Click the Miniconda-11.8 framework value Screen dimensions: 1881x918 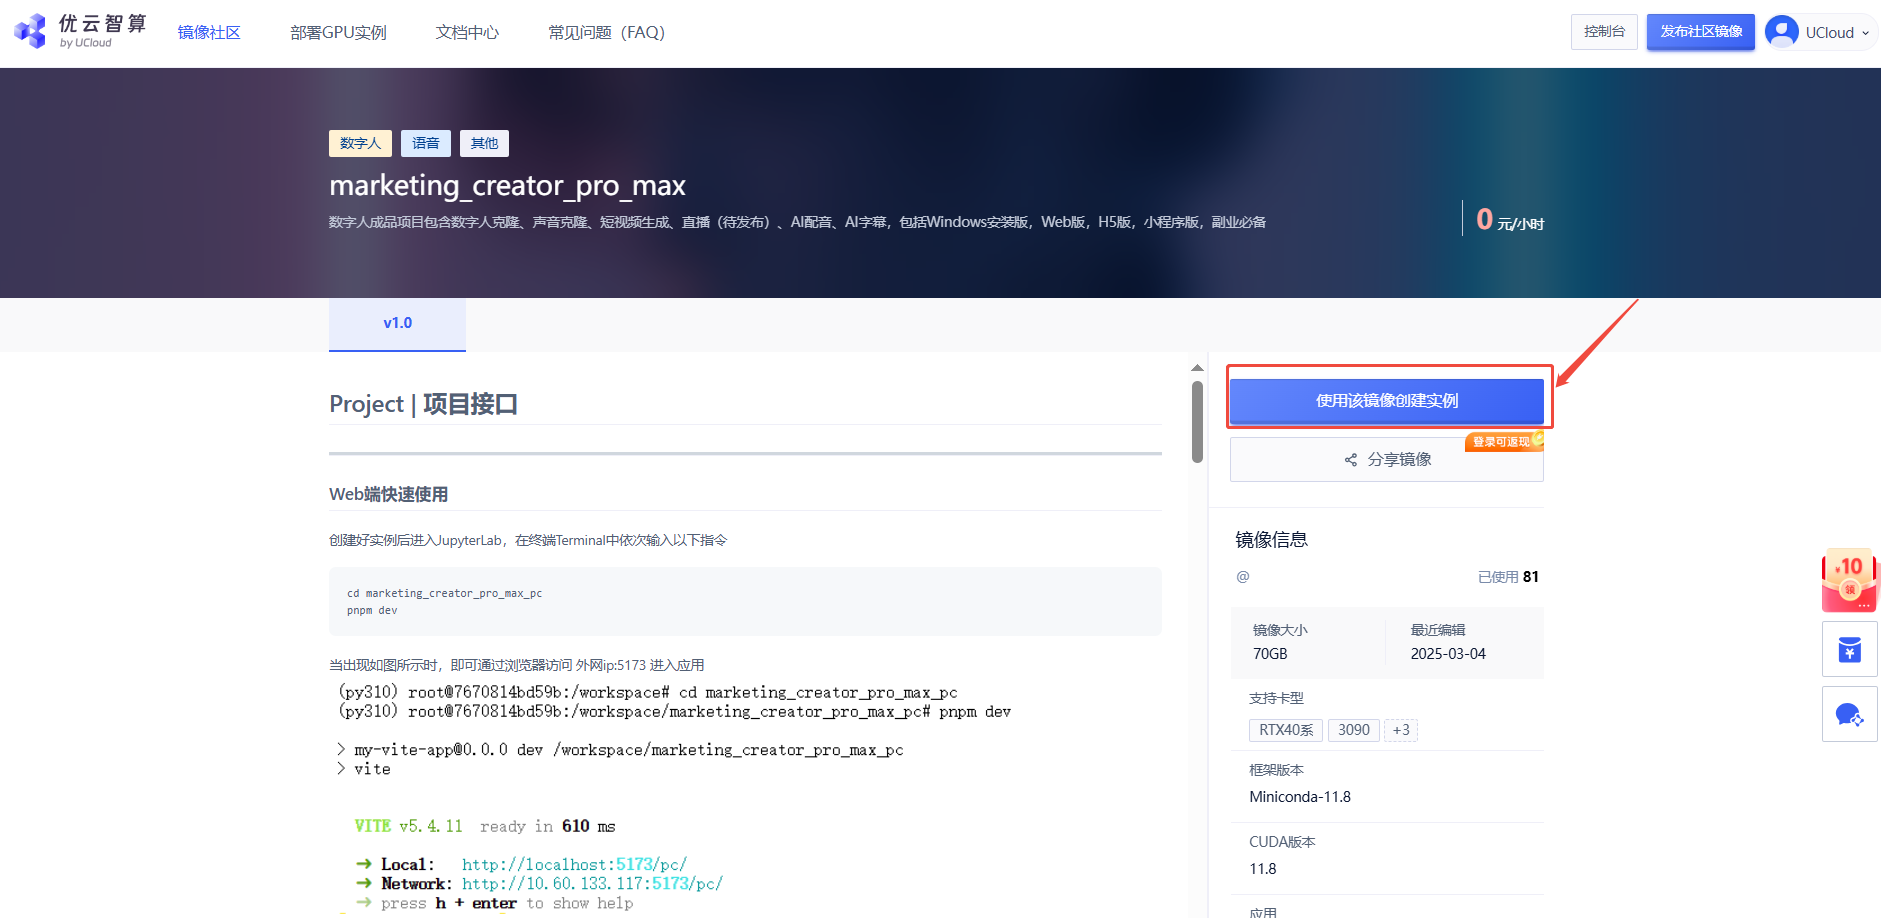point(1300,797)
